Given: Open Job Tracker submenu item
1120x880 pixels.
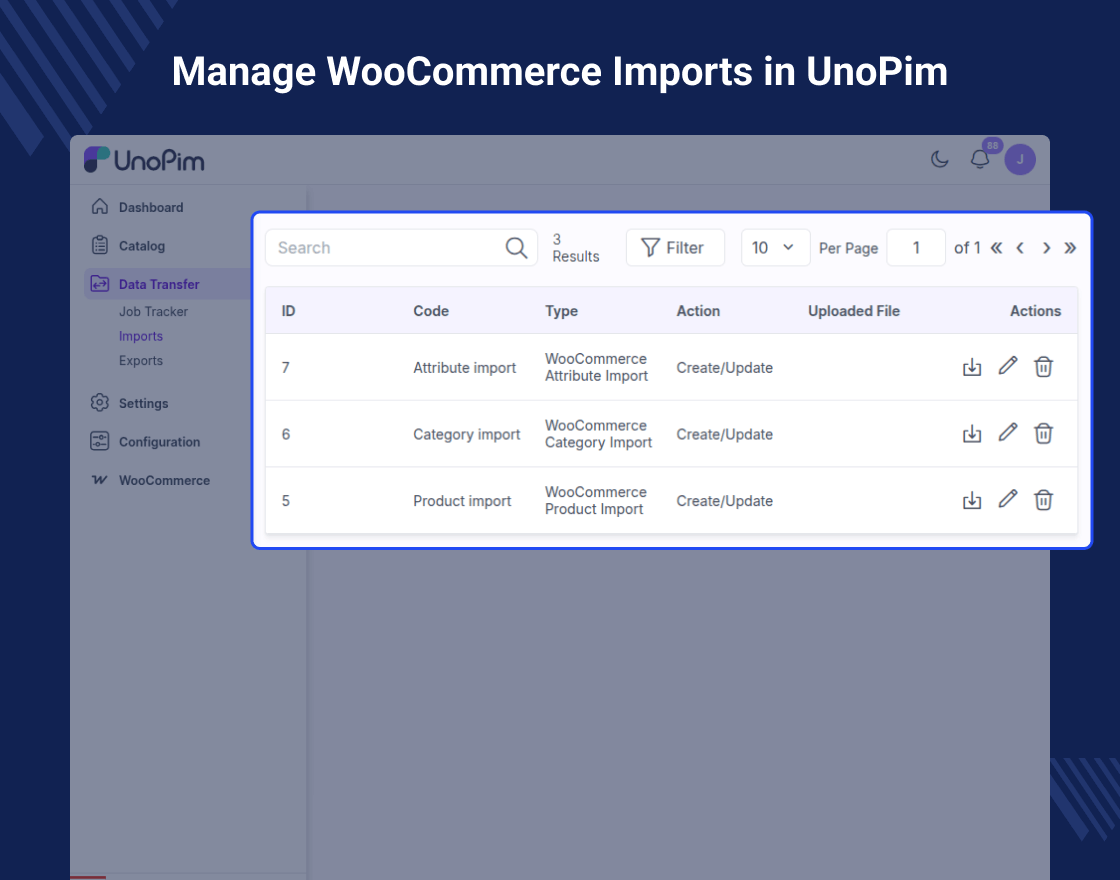Looking at the screenshot, I should [x=154, y=311].
